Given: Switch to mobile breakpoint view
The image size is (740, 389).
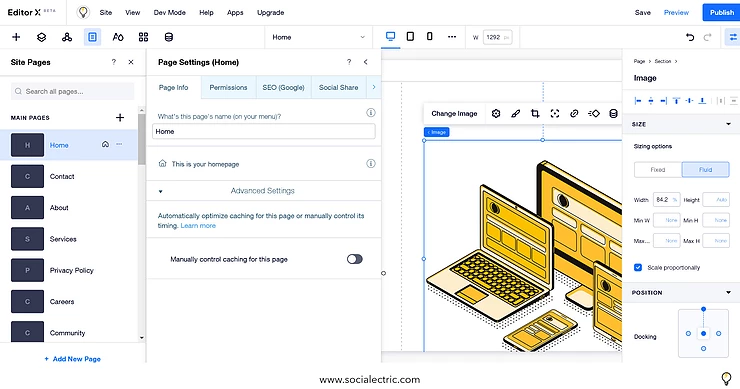Looking at the screenshot, I should [x=429, y=36].
